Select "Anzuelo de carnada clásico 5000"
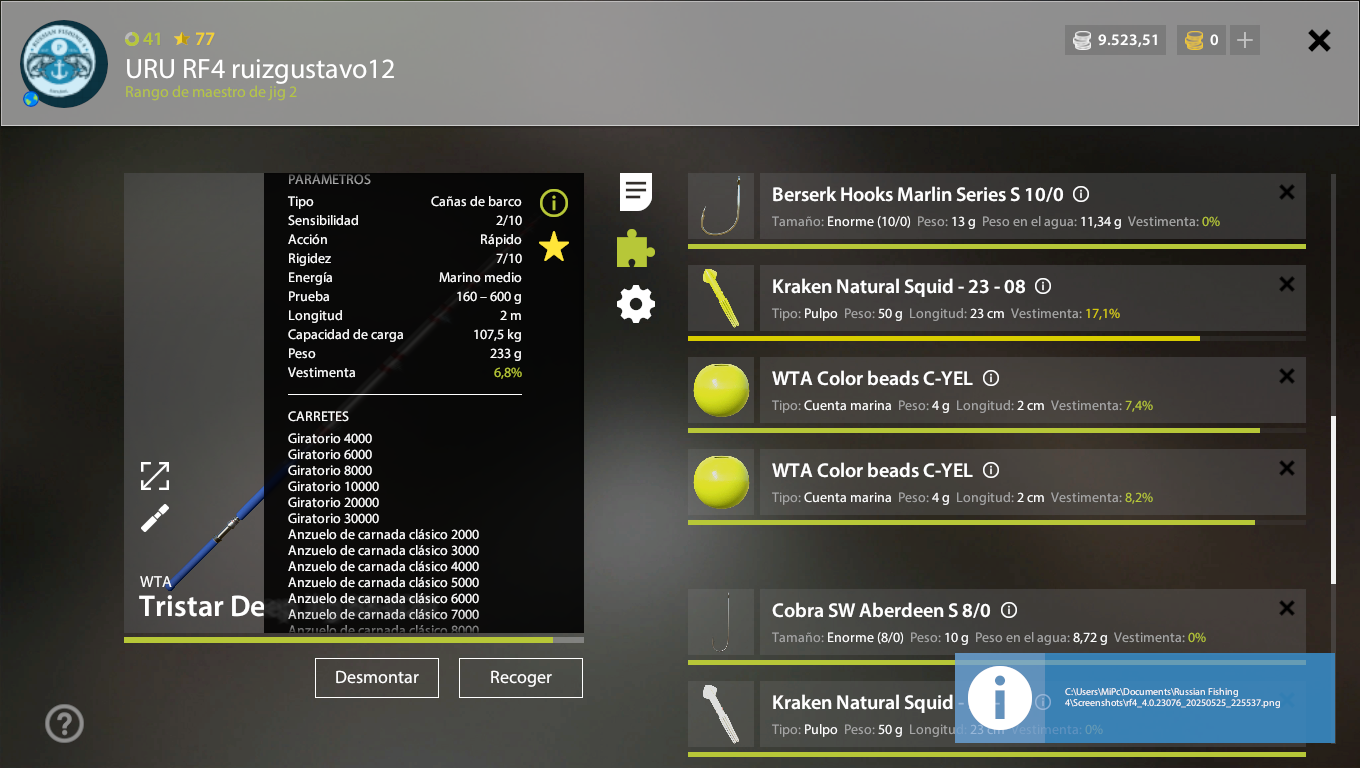Screen dimensions: 1360x768 (x=383, y=582)
